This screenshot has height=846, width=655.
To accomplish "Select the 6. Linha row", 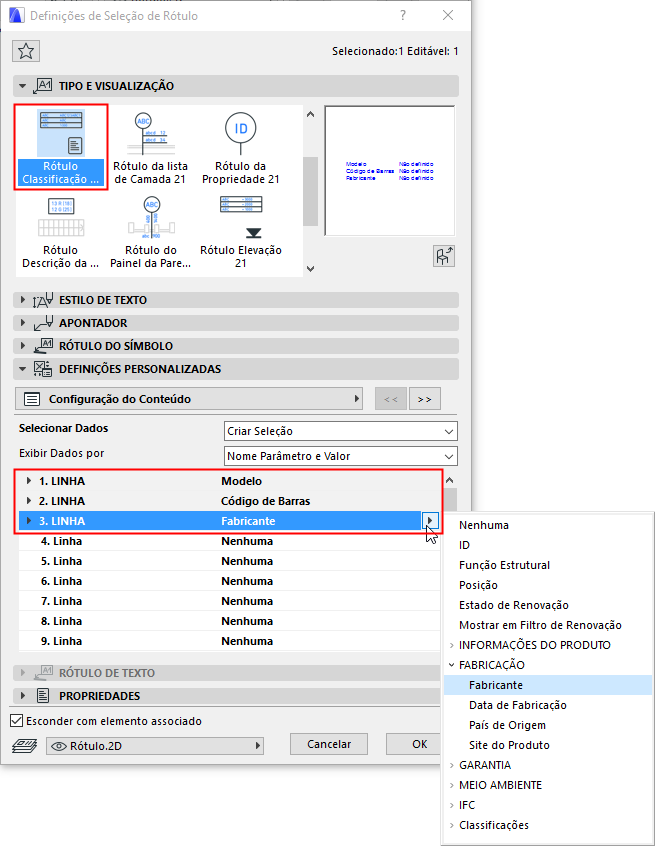I will [229, 581].
